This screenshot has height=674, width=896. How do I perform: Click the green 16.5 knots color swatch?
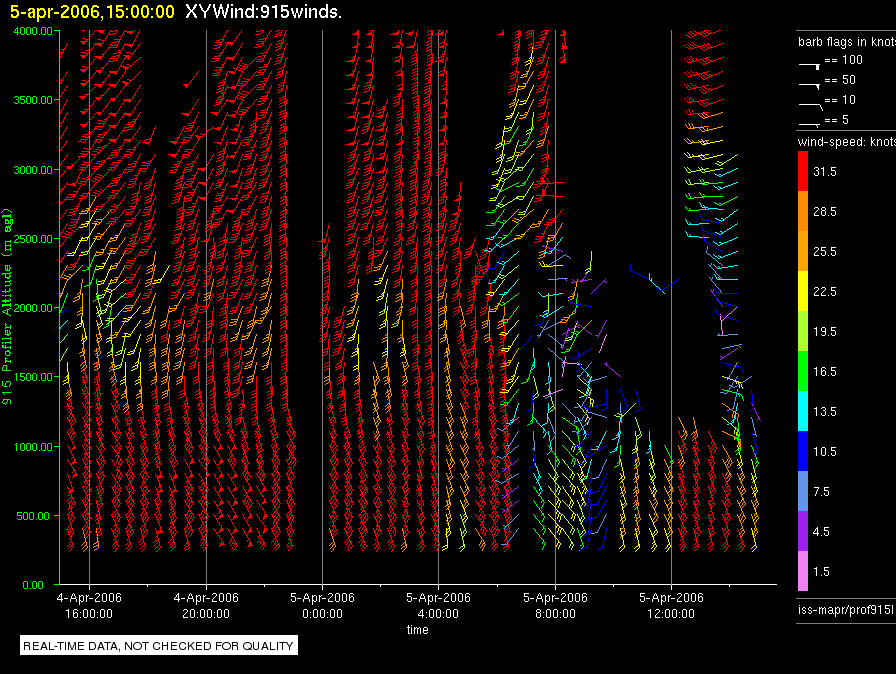(804, 371)
